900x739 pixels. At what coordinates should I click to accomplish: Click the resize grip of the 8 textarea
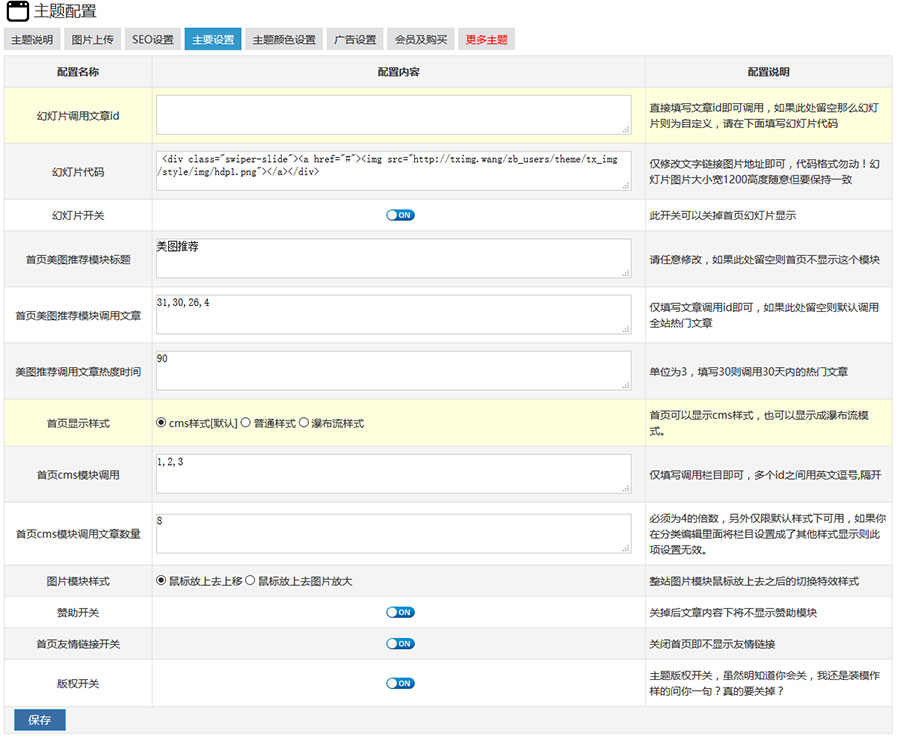[x=626, y=549]
